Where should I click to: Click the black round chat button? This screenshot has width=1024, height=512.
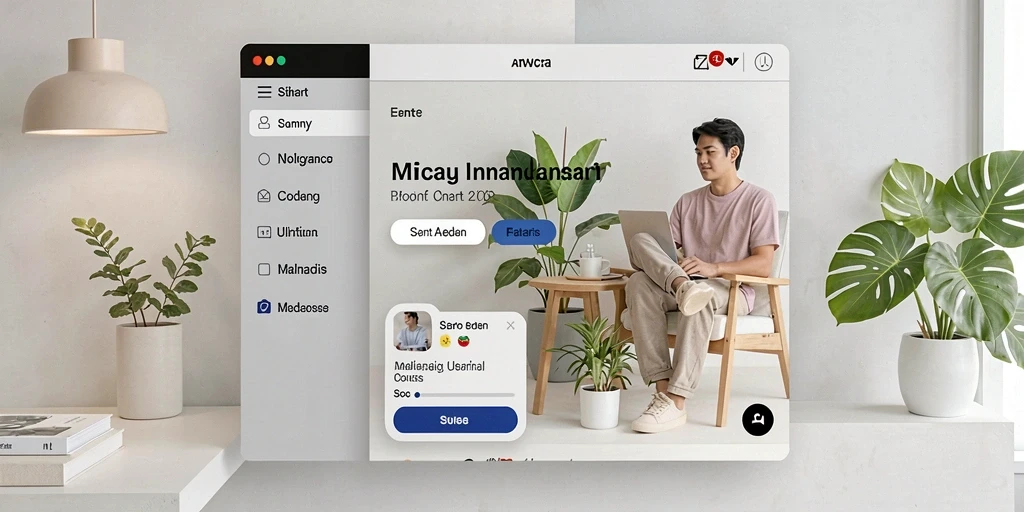coord(758,420)
